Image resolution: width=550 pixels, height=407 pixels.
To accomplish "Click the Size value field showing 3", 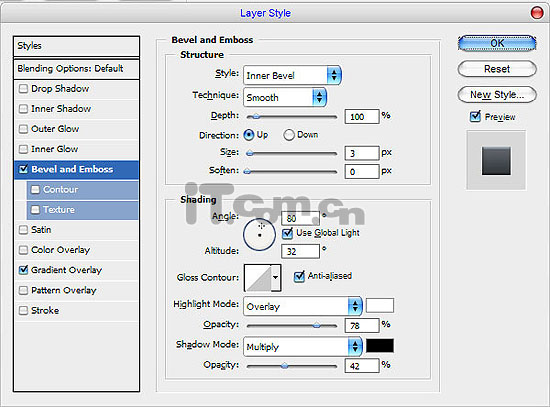I will pos(362,153).
